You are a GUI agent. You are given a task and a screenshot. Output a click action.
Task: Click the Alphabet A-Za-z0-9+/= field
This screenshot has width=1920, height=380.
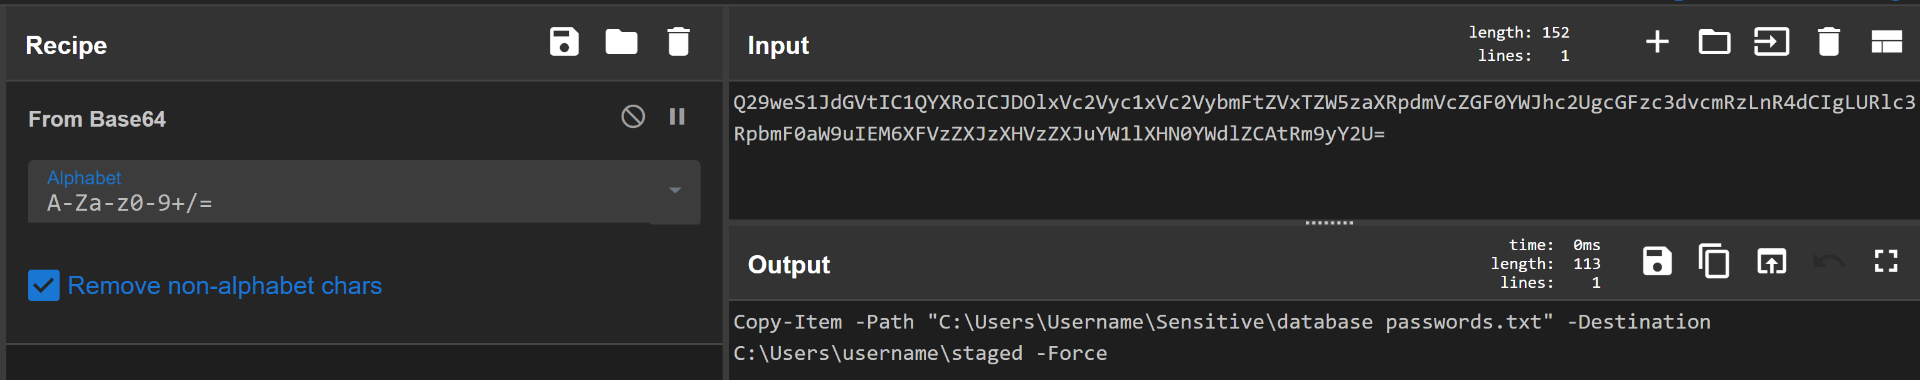pyautogui.click(x=364, y=191)
